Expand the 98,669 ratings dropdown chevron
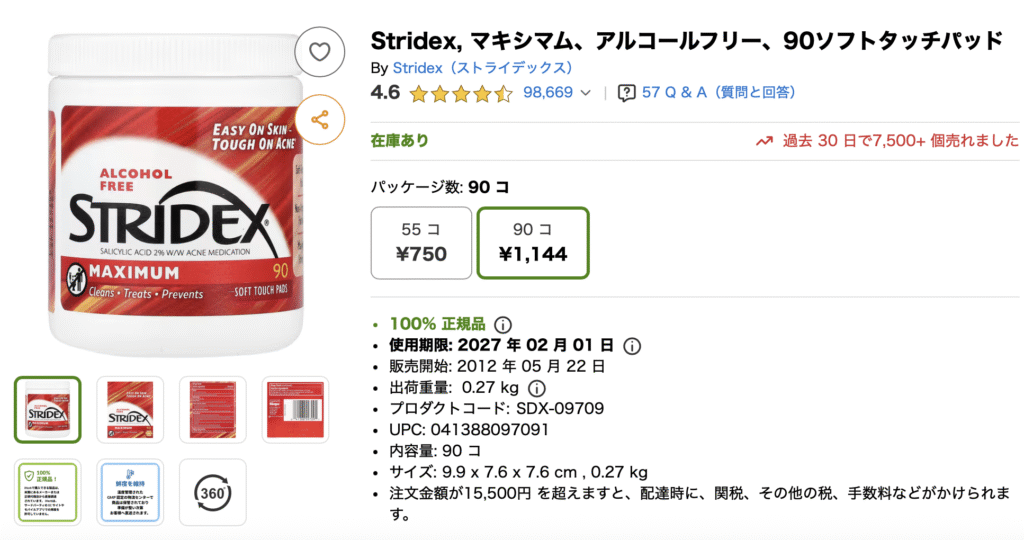This screenshot has width=1024, height=540. click(586, 93)
